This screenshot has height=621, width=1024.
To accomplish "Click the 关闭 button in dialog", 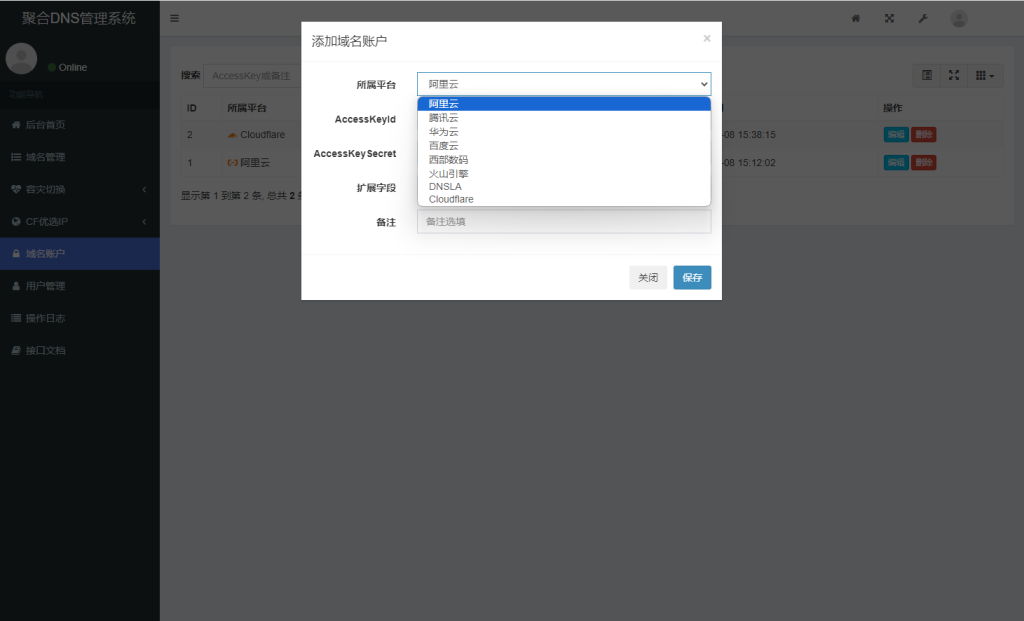I will point(648,278).
